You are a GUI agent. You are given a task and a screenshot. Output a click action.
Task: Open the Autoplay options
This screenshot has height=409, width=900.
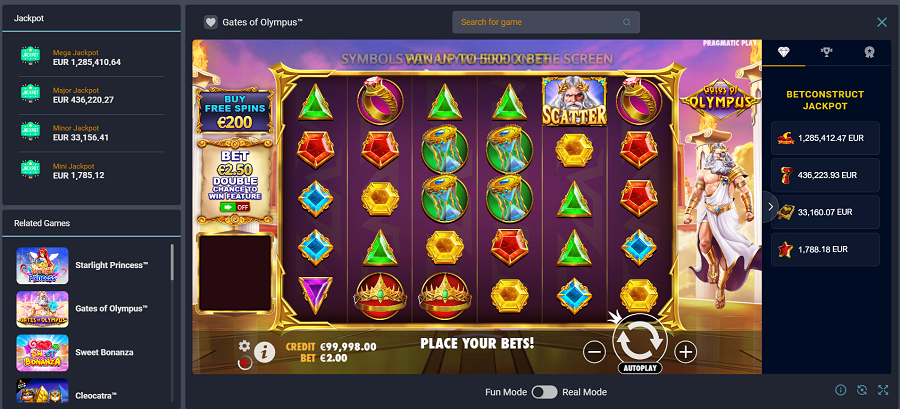640,368
